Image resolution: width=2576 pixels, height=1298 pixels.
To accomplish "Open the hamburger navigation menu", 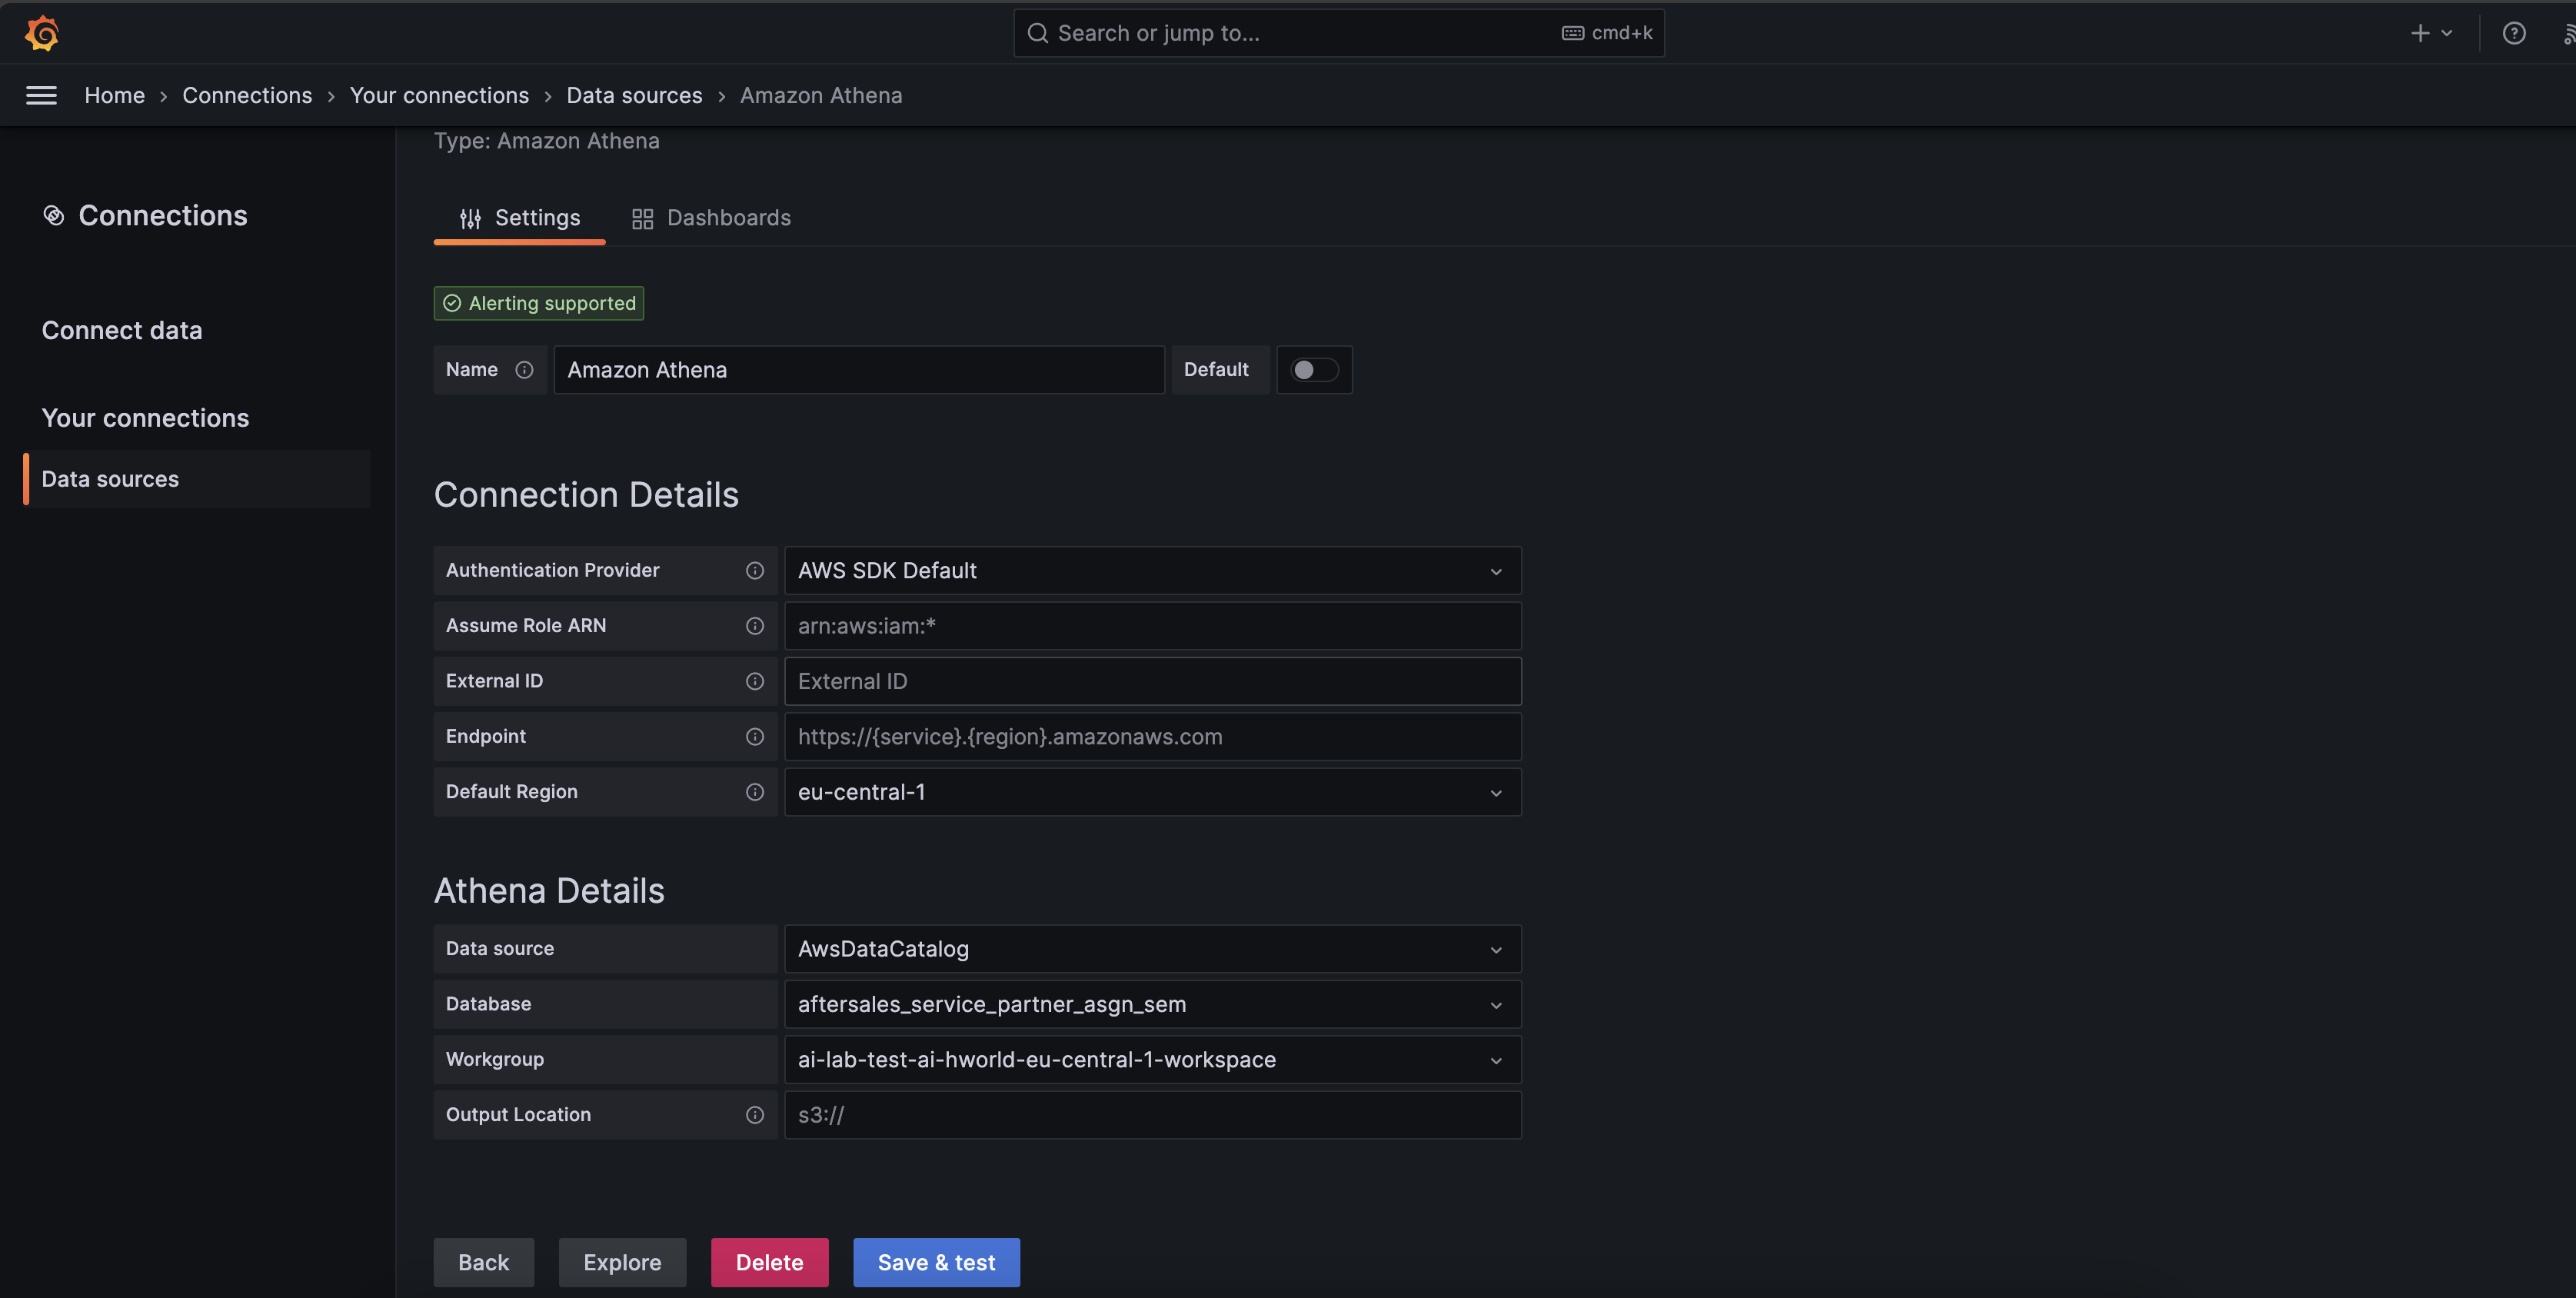I will coord(41,95).
